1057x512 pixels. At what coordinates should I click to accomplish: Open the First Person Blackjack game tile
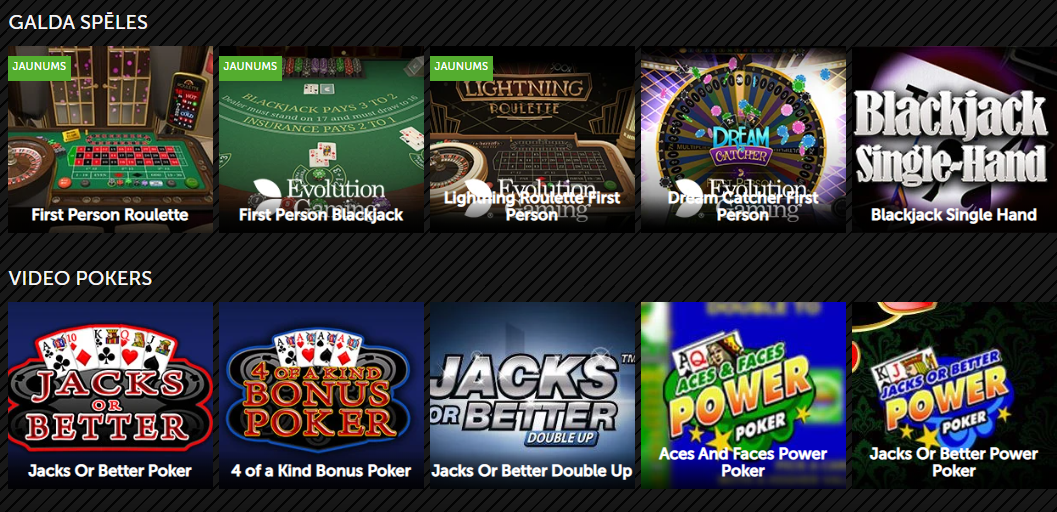tap(322, 139)
